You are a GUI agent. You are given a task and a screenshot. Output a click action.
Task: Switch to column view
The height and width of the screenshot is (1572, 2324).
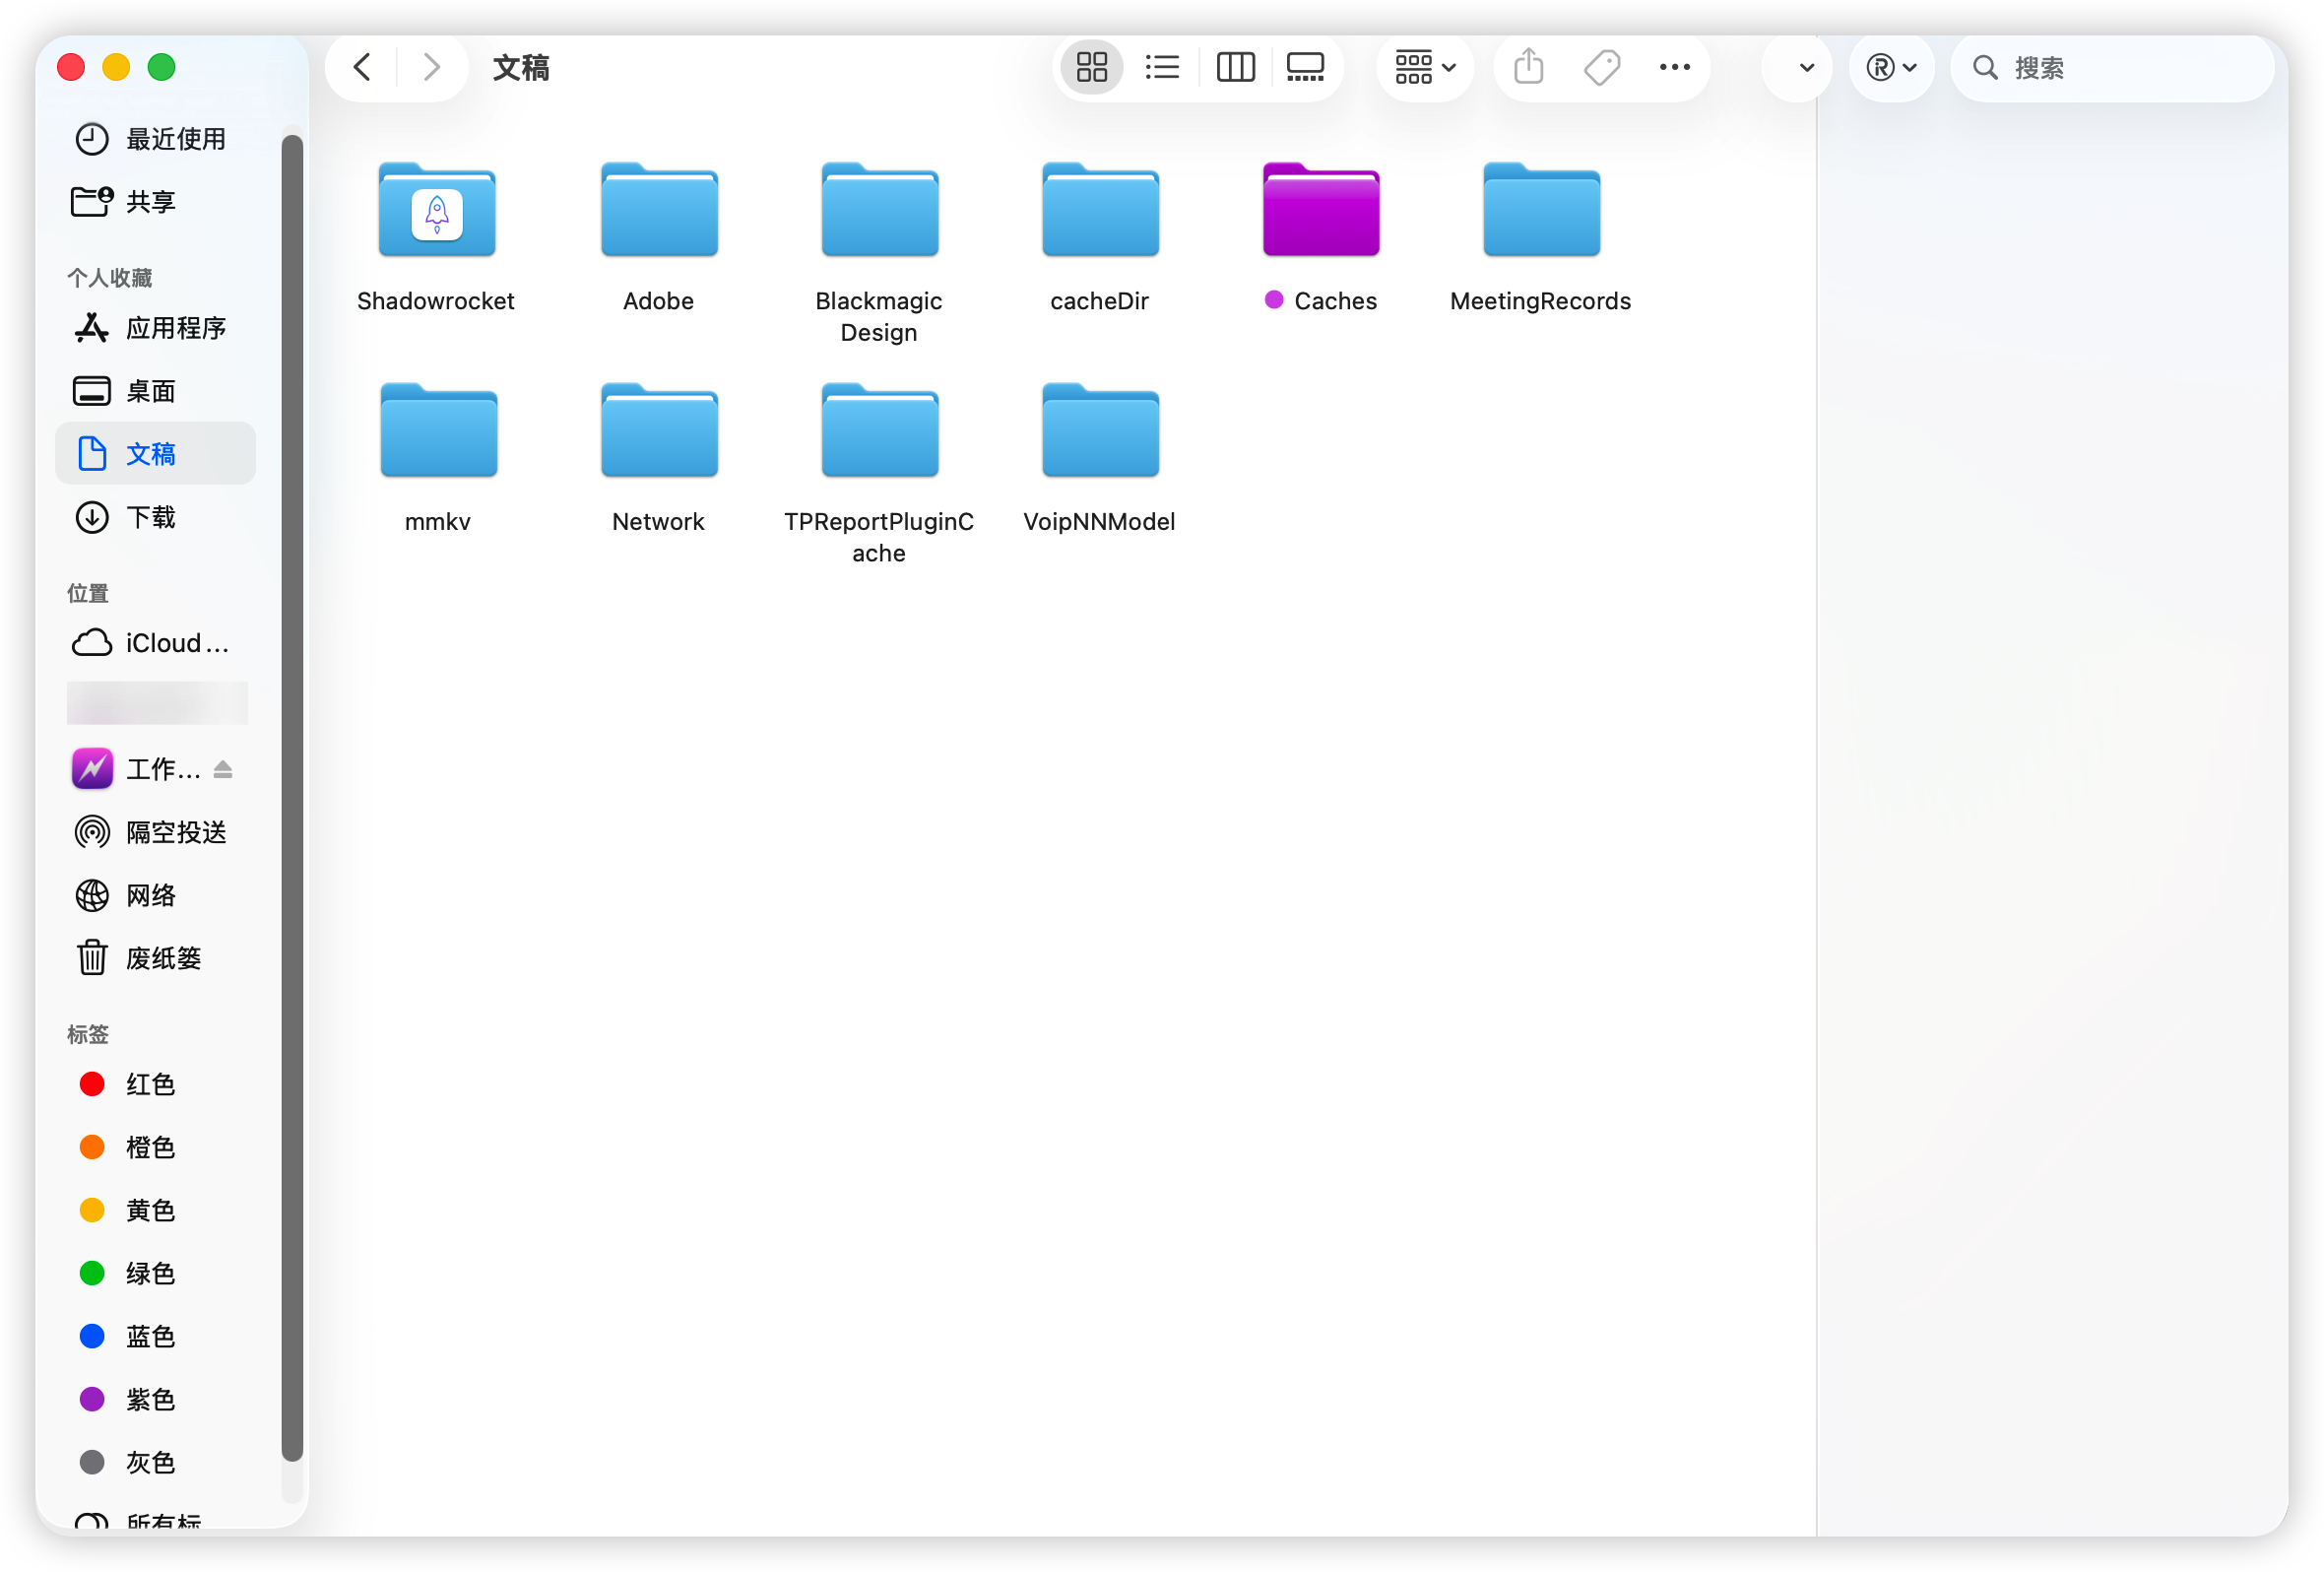pyautogui.click(x=1235, y=68)
